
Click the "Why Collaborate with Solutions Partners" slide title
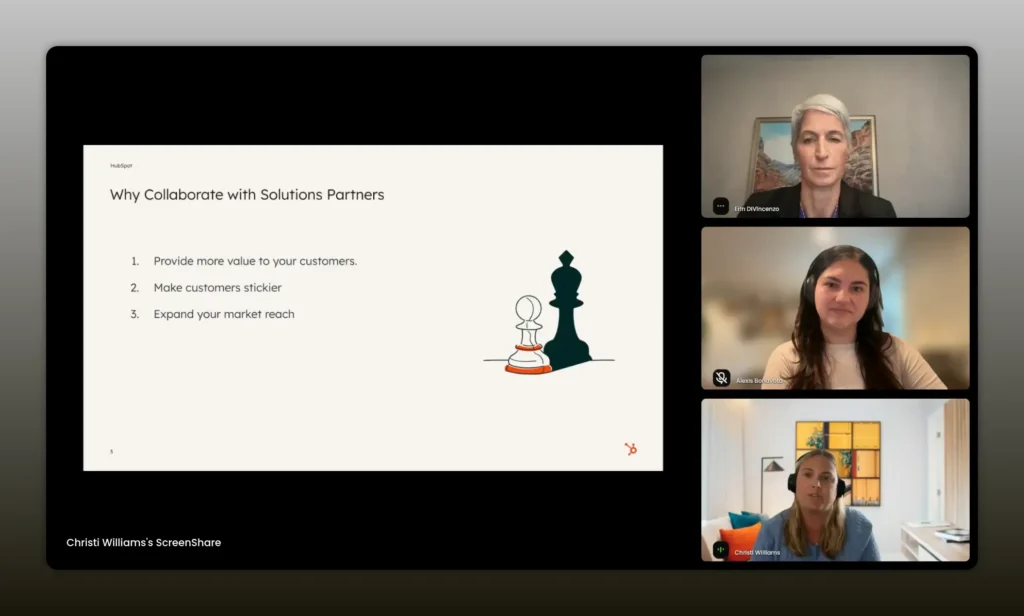pyautogui.click(x=247, y=195)
